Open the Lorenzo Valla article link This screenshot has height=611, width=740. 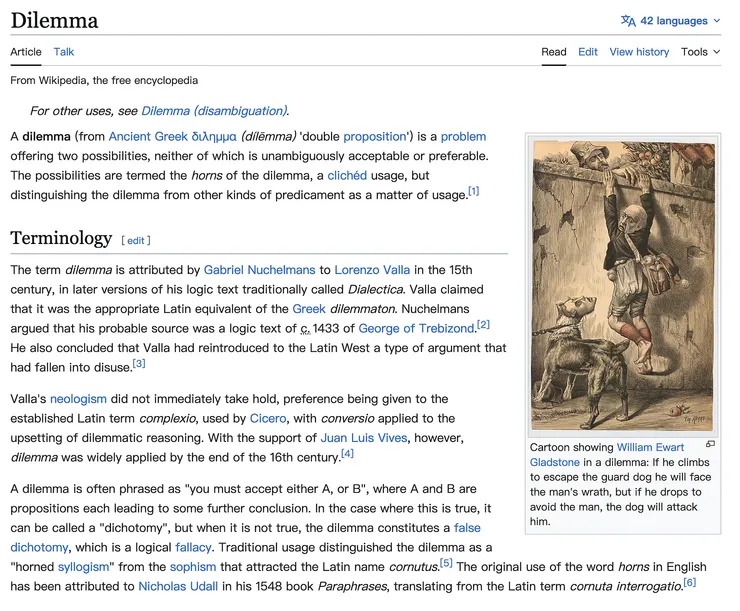click(x=372, y=270)
